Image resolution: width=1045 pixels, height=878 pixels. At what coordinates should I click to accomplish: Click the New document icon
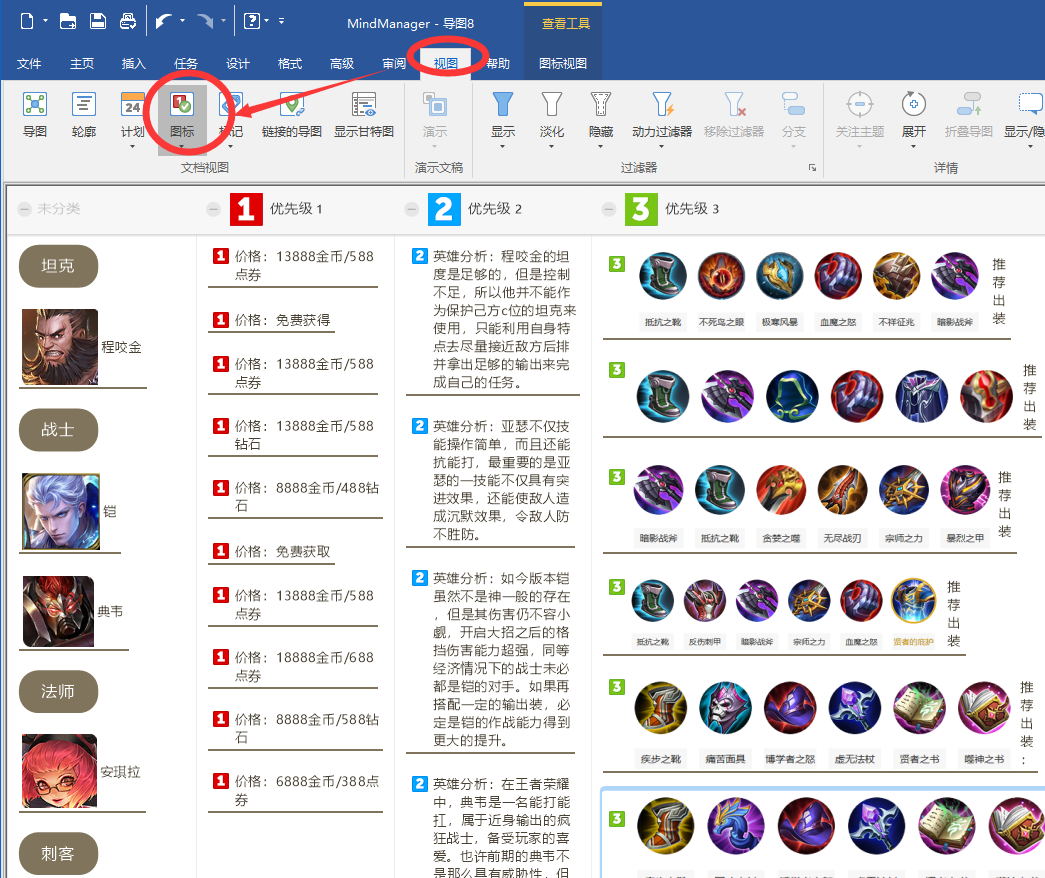[x=27, y=21]
